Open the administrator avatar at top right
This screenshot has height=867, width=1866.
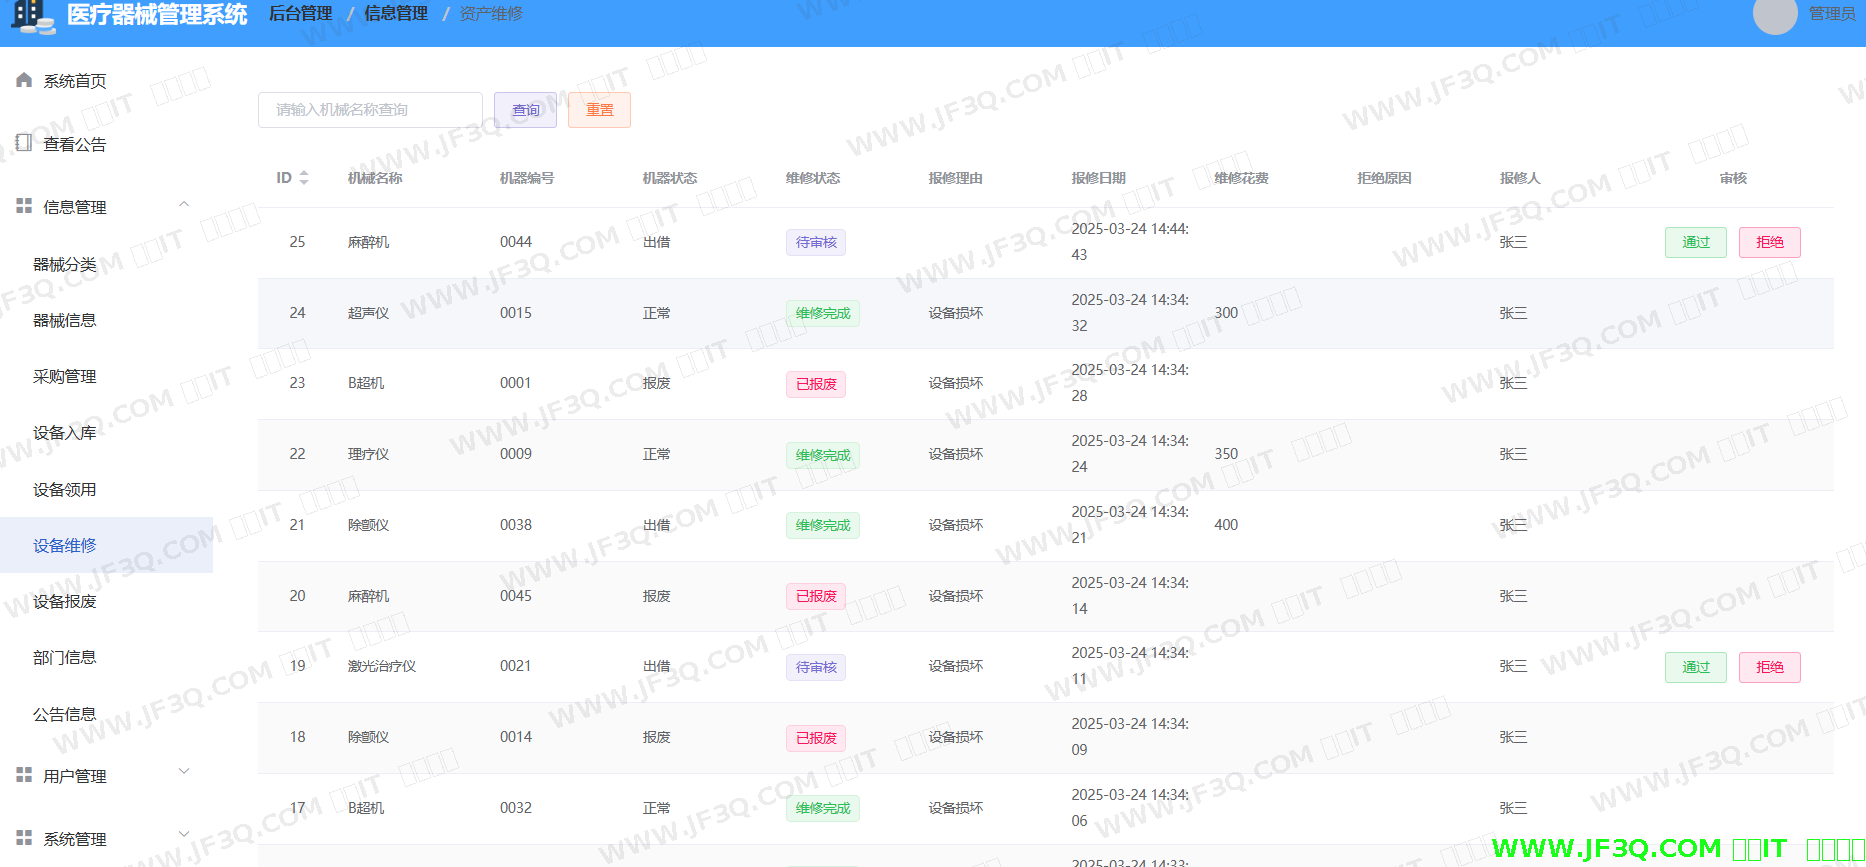(1774, 14)
